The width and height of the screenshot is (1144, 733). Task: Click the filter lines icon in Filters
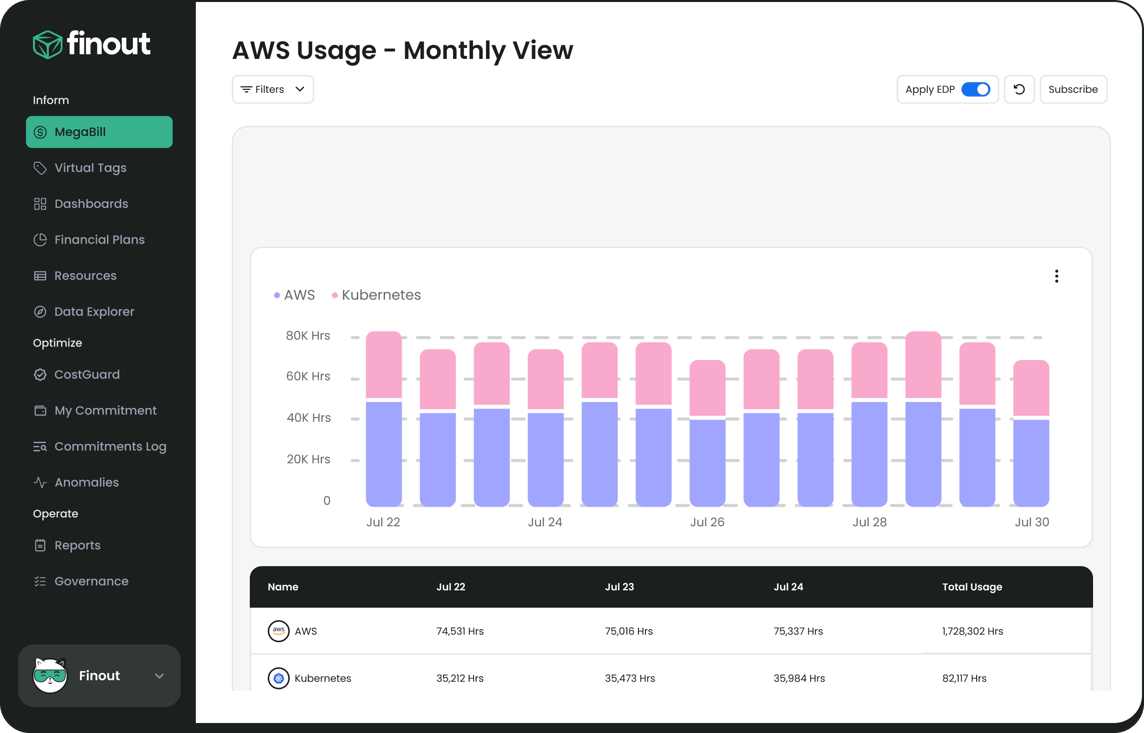coord(247,89)
